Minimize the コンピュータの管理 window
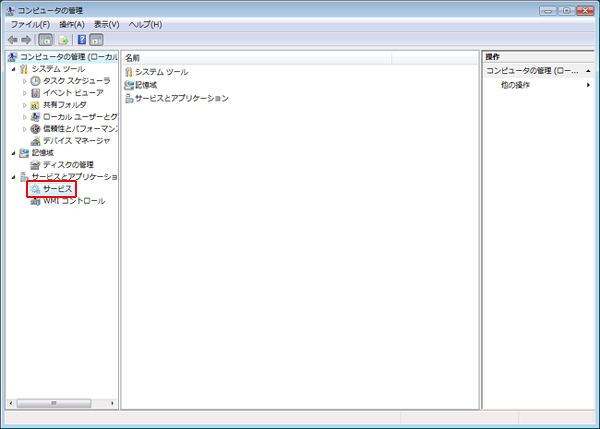This screenshot has height=429, width=600. click(x=548, y=11)
